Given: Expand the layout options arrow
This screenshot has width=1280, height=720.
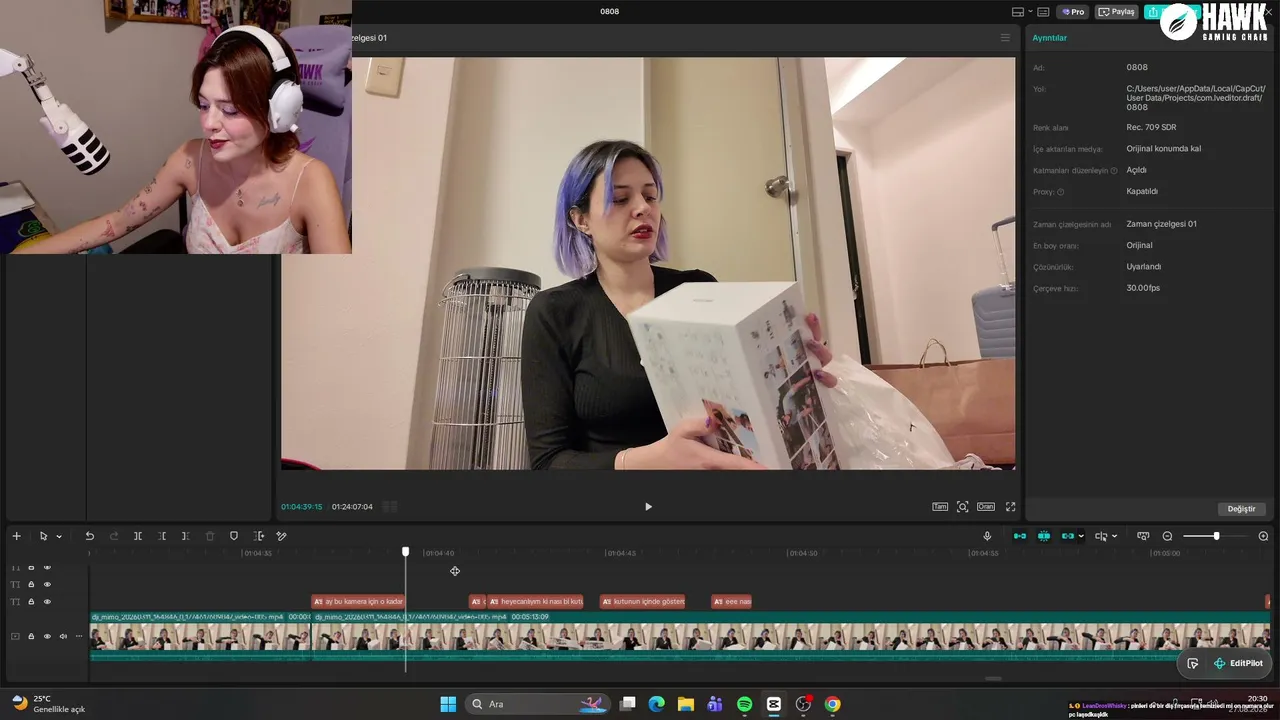Looking at the screenshot, I should tap(1030, 12).
